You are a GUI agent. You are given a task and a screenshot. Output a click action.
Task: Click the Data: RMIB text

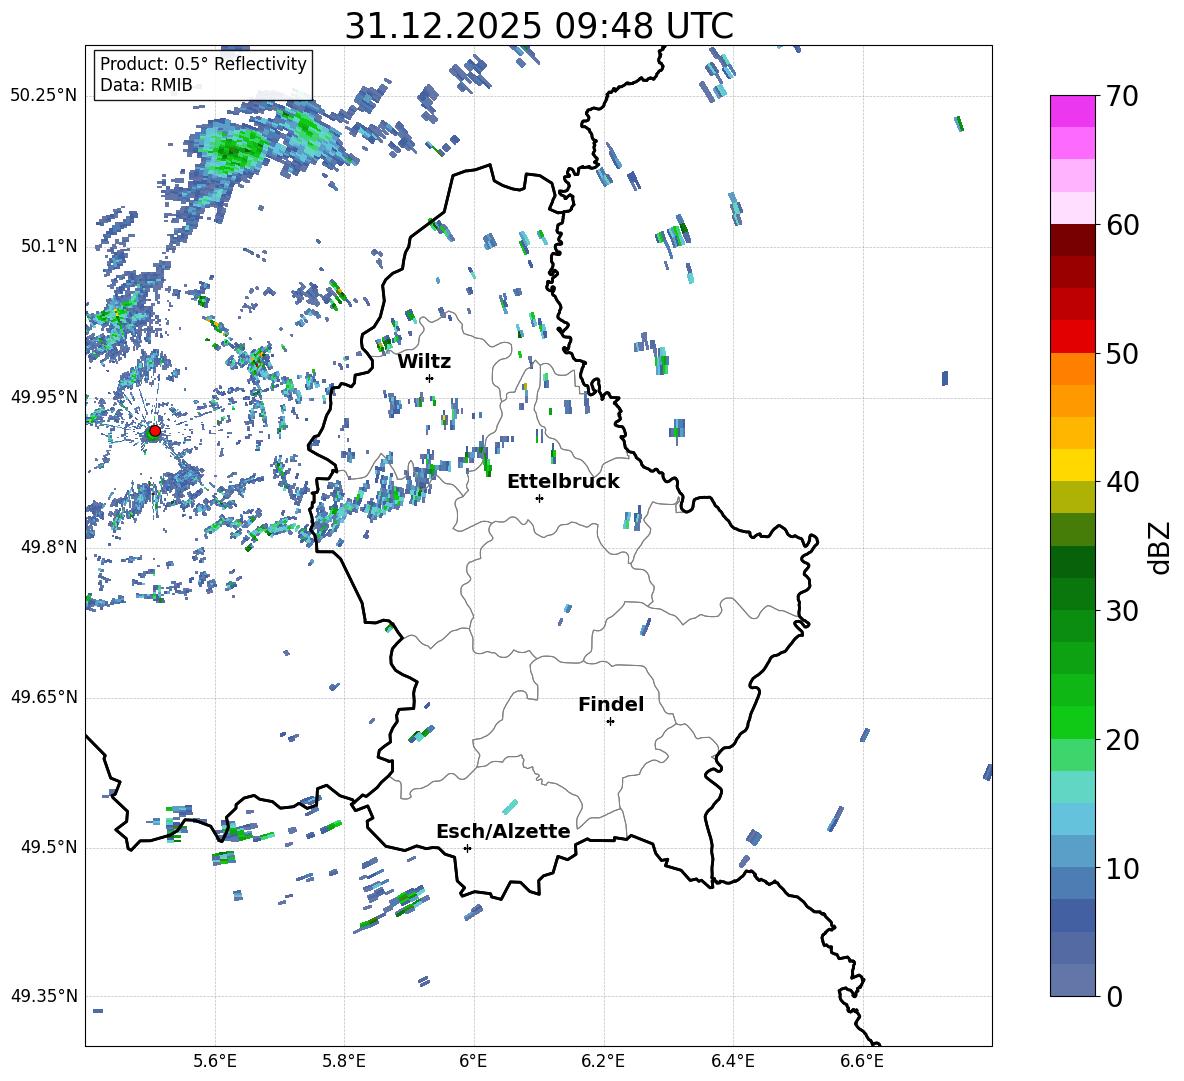click(x=146, y=85)
